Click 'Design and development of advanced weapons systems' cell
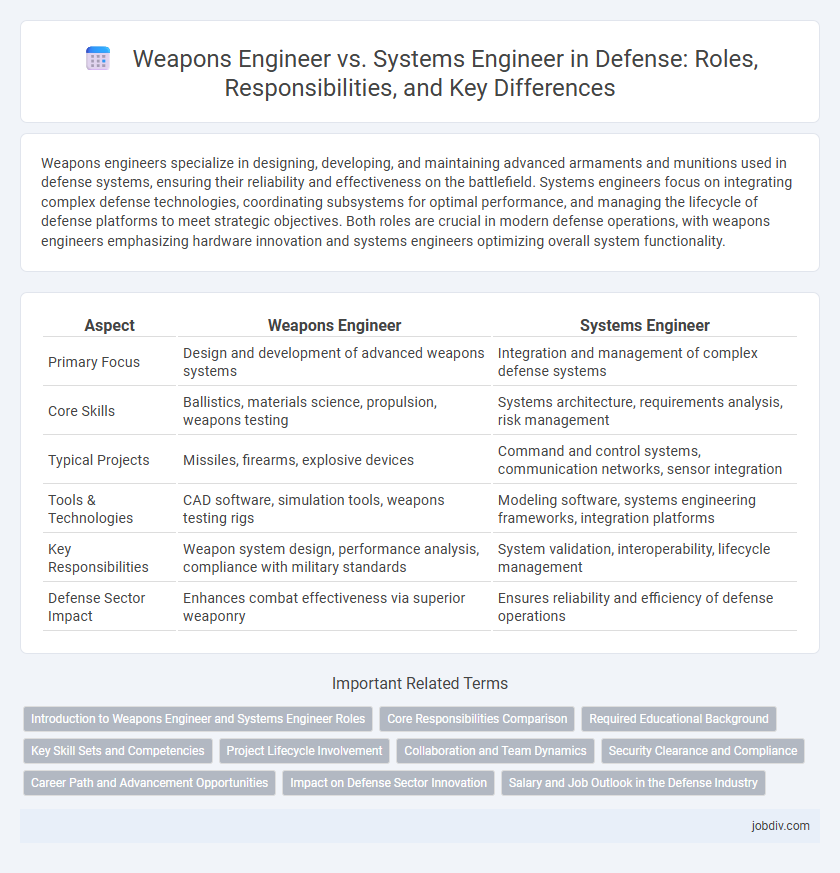Screen dimensions: 840x873 [334, 362]
